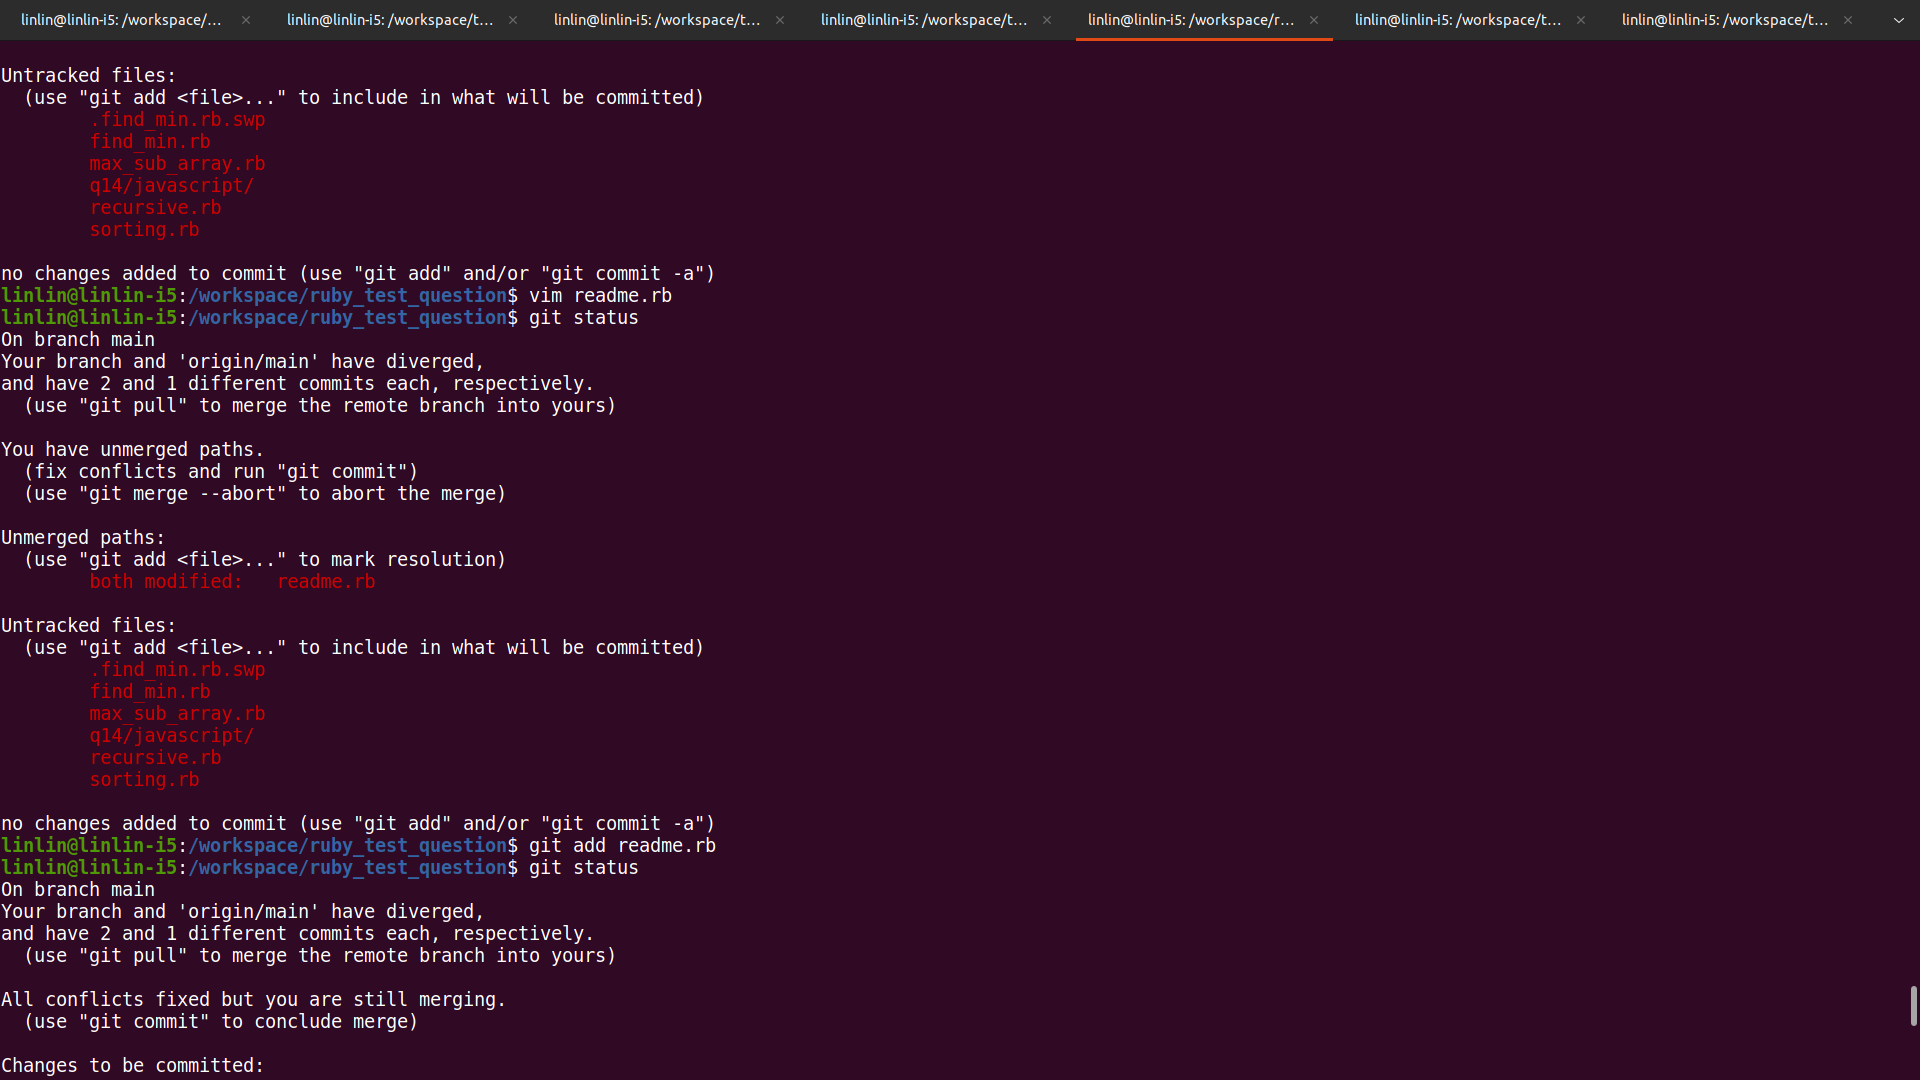Switch to the sixth terminal tab
This screenshot has height=1080, width=1920.
click(x=1457, y=20)
